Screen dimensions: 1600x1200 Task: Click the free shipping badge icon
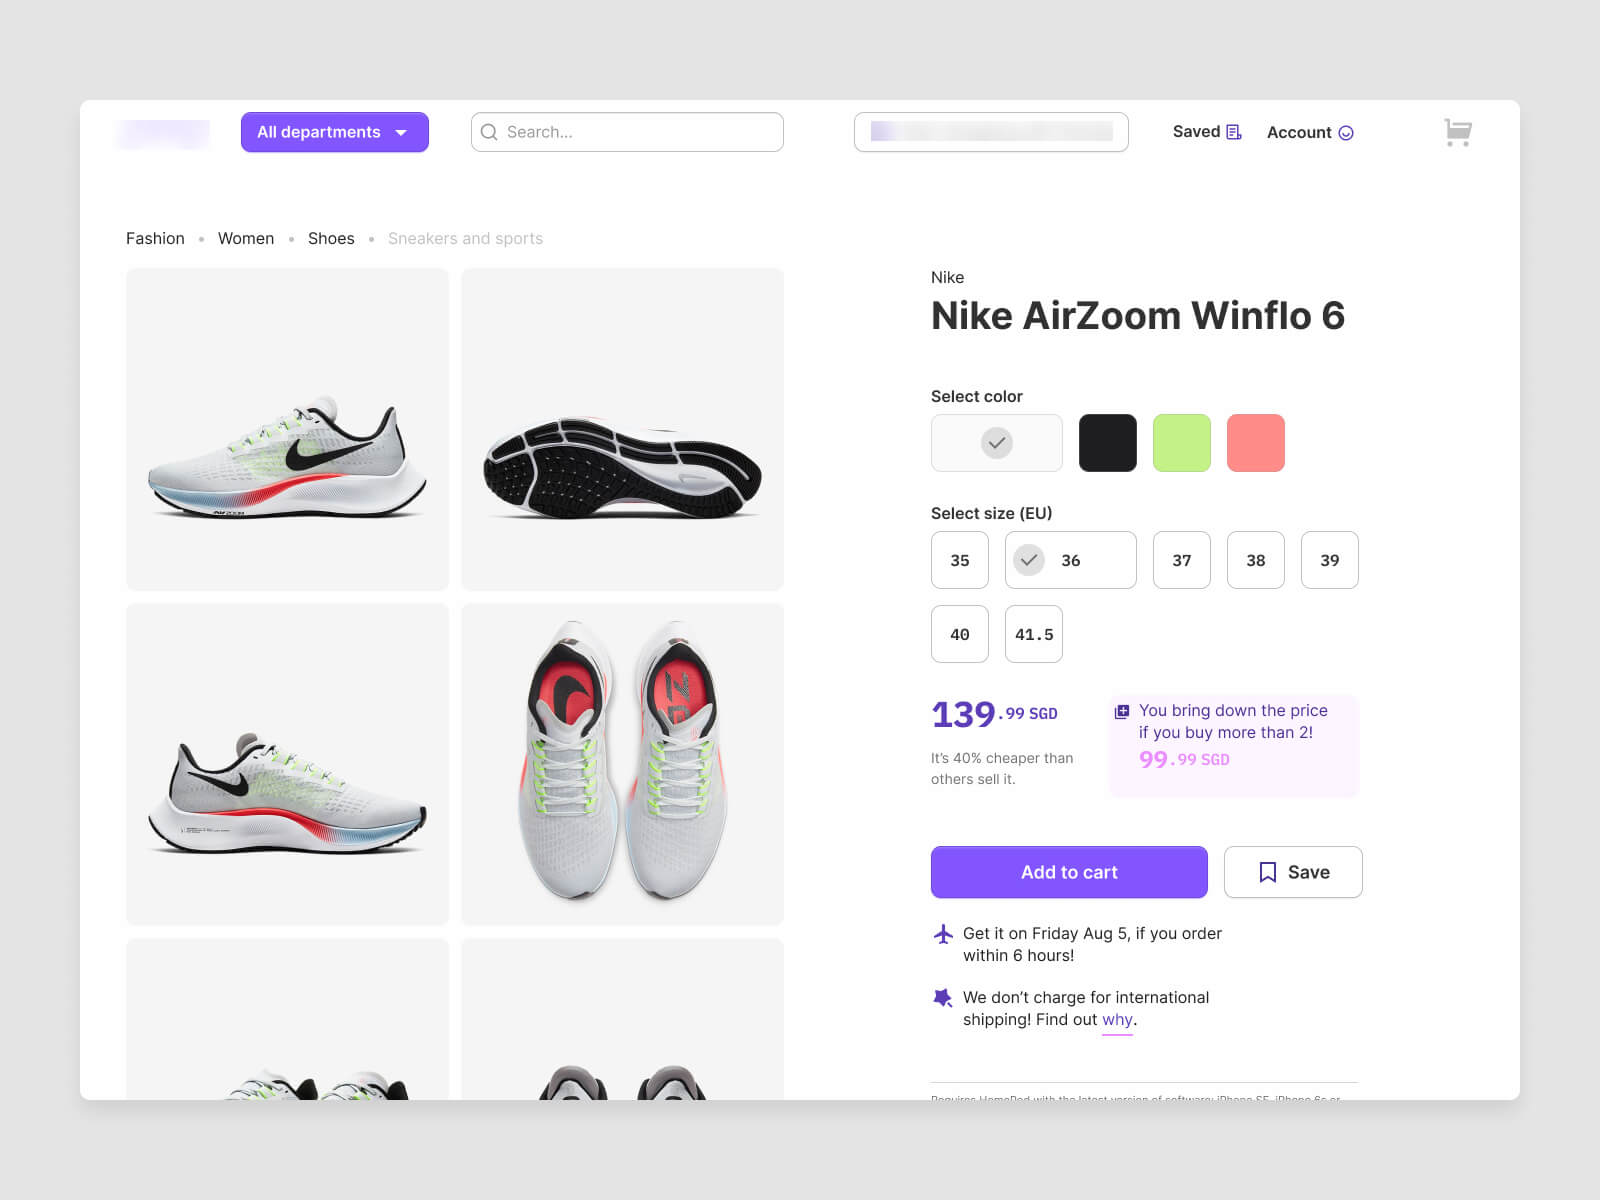click(x=942, y=997)
